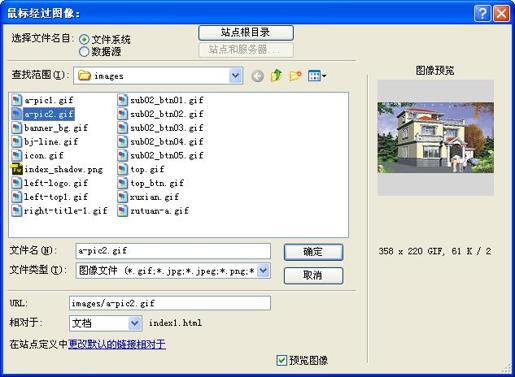Select the zutuan-a.gif file icon
This screenshot has width=515, height=377.
123,211
